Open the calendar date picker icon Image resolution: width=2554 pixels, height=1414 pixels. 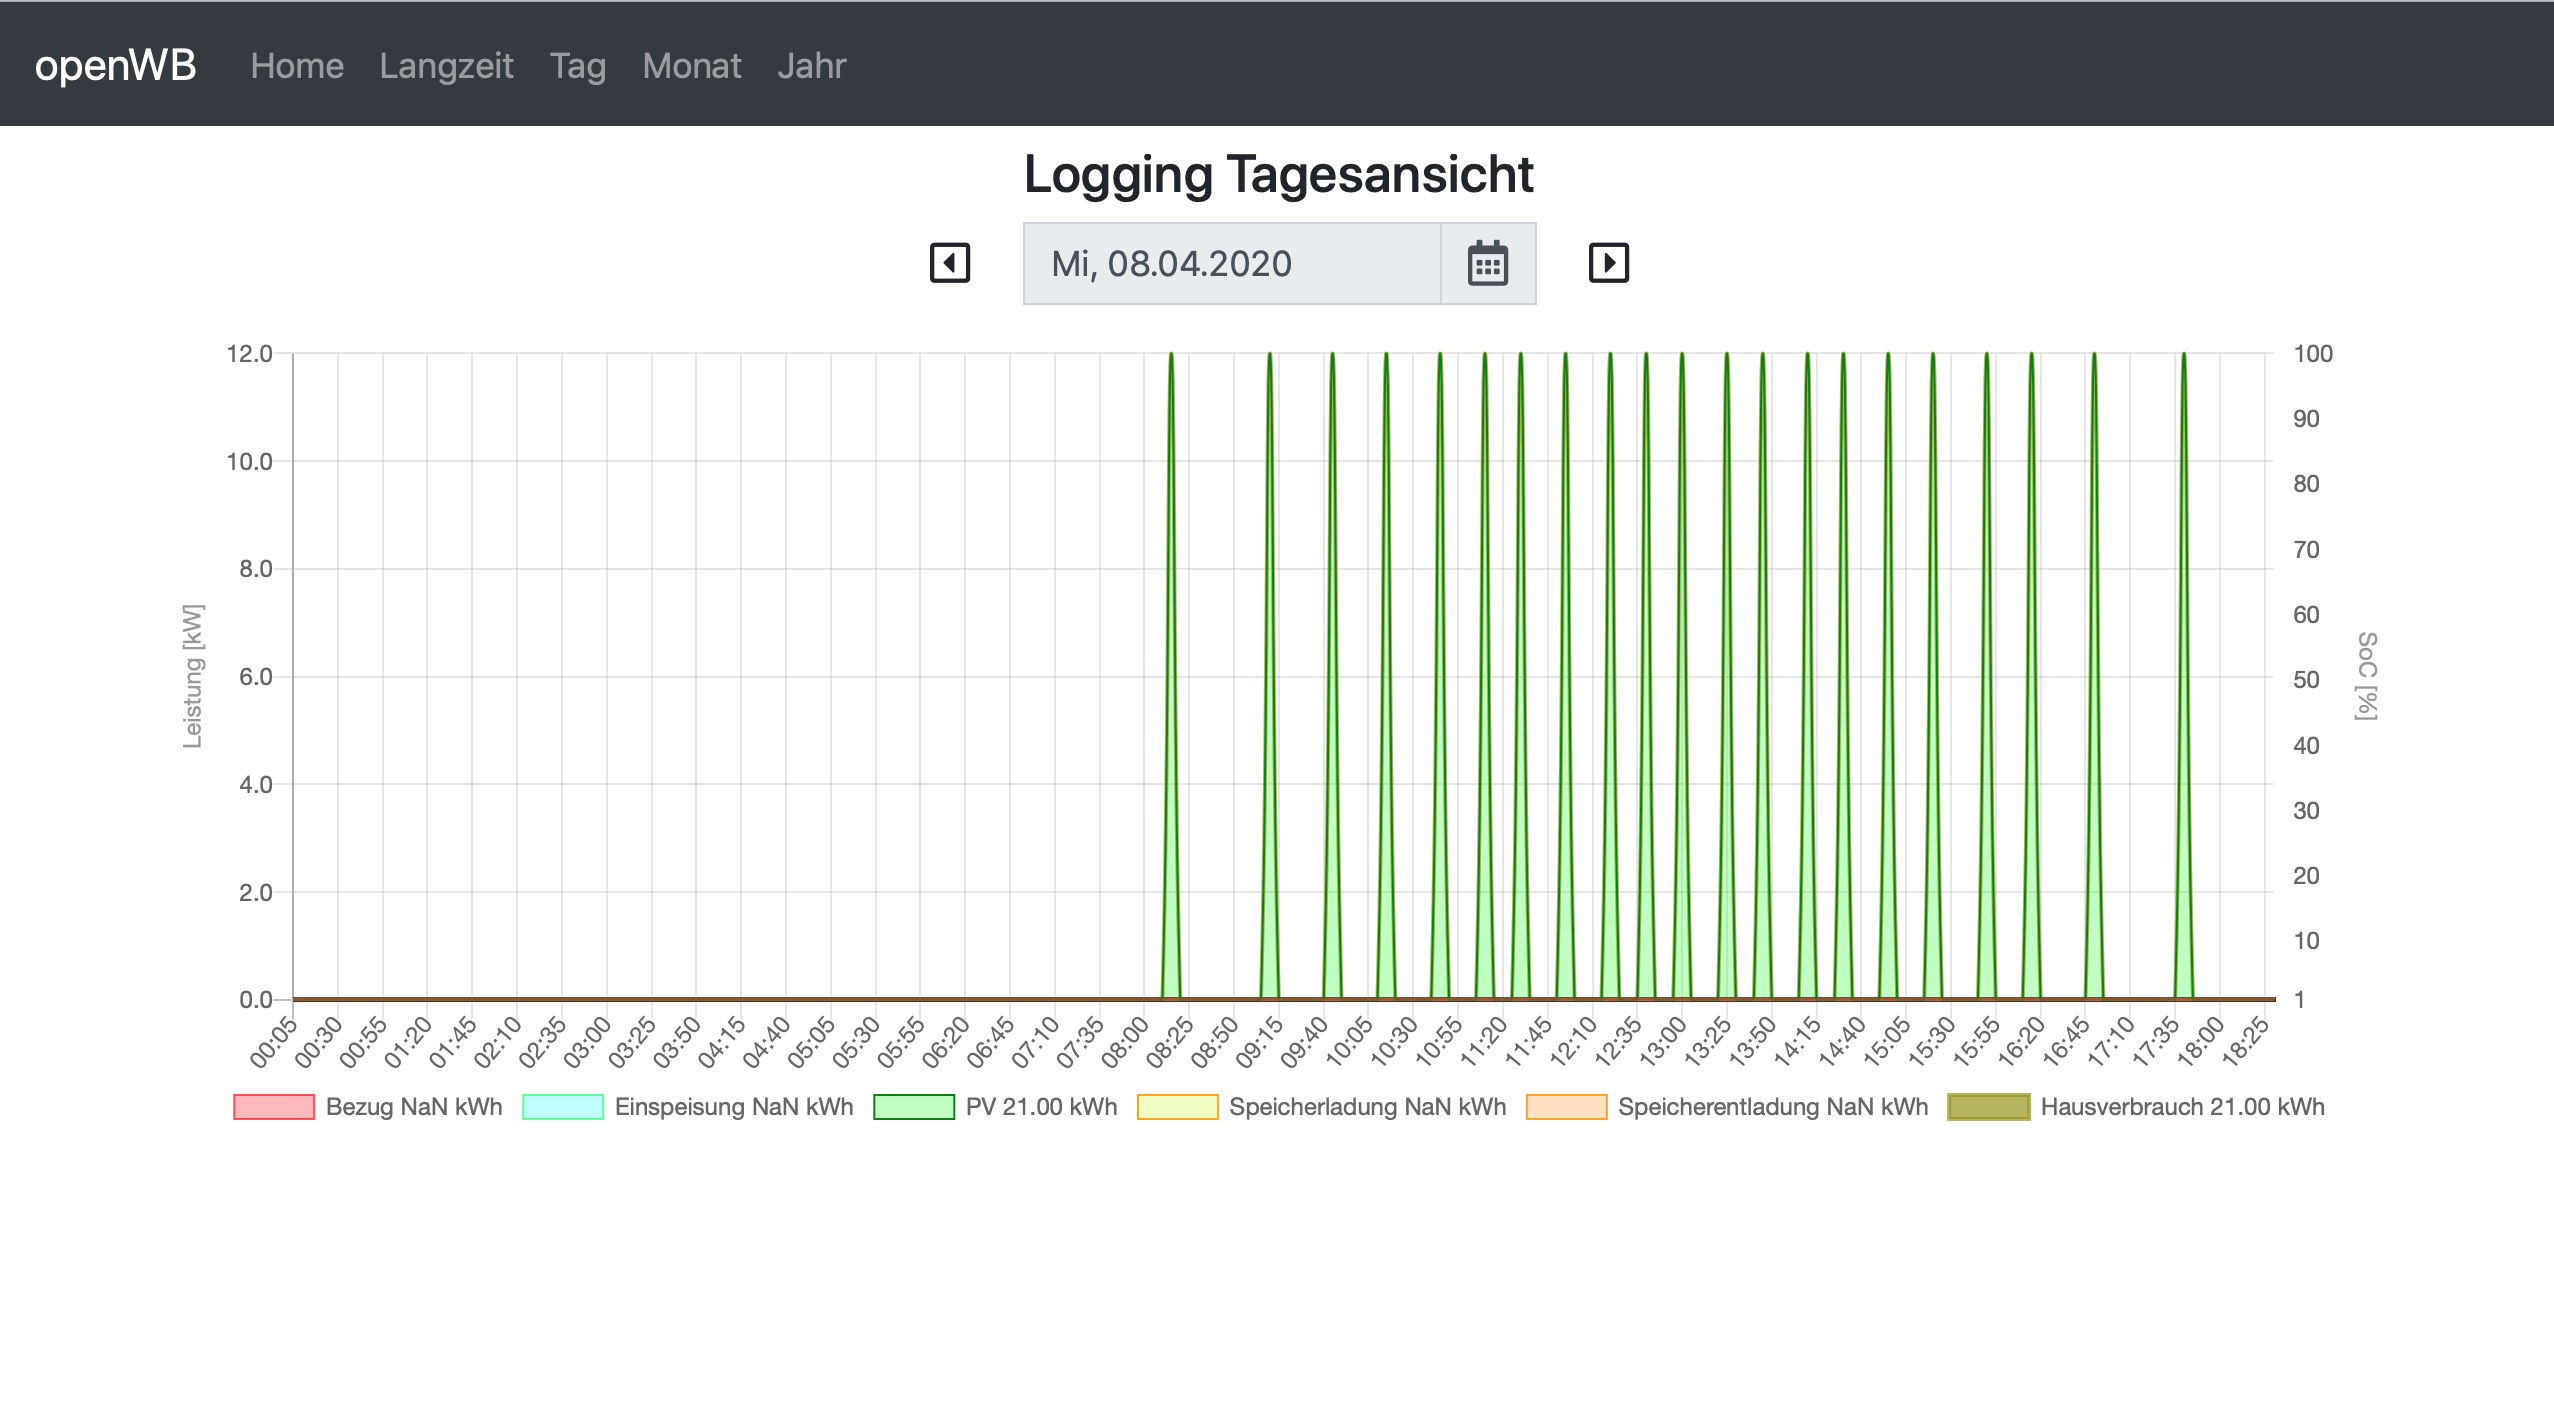pos(1487,264)
